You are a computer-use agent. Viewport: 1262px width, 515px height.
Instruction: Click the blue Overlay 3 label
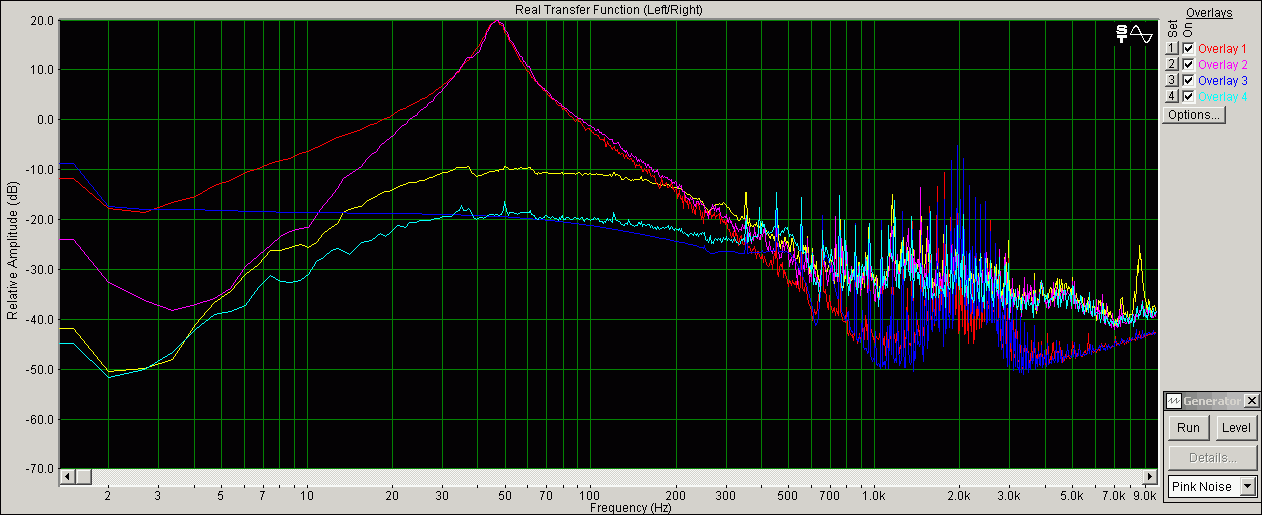click(1222, 80)
